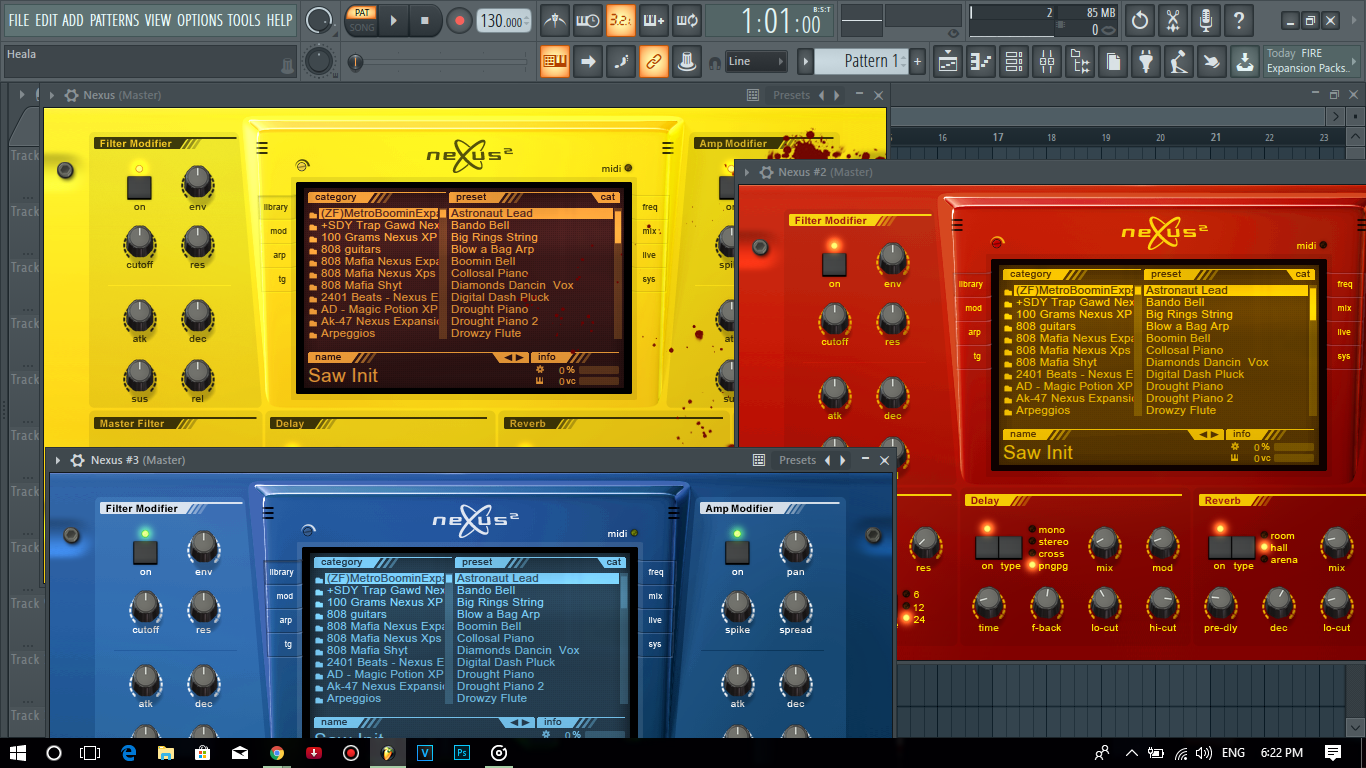Toggle Filter Modifier on button in yellow Nexus
Screen dimensions: 1366x768
click(x=139, y=187)
